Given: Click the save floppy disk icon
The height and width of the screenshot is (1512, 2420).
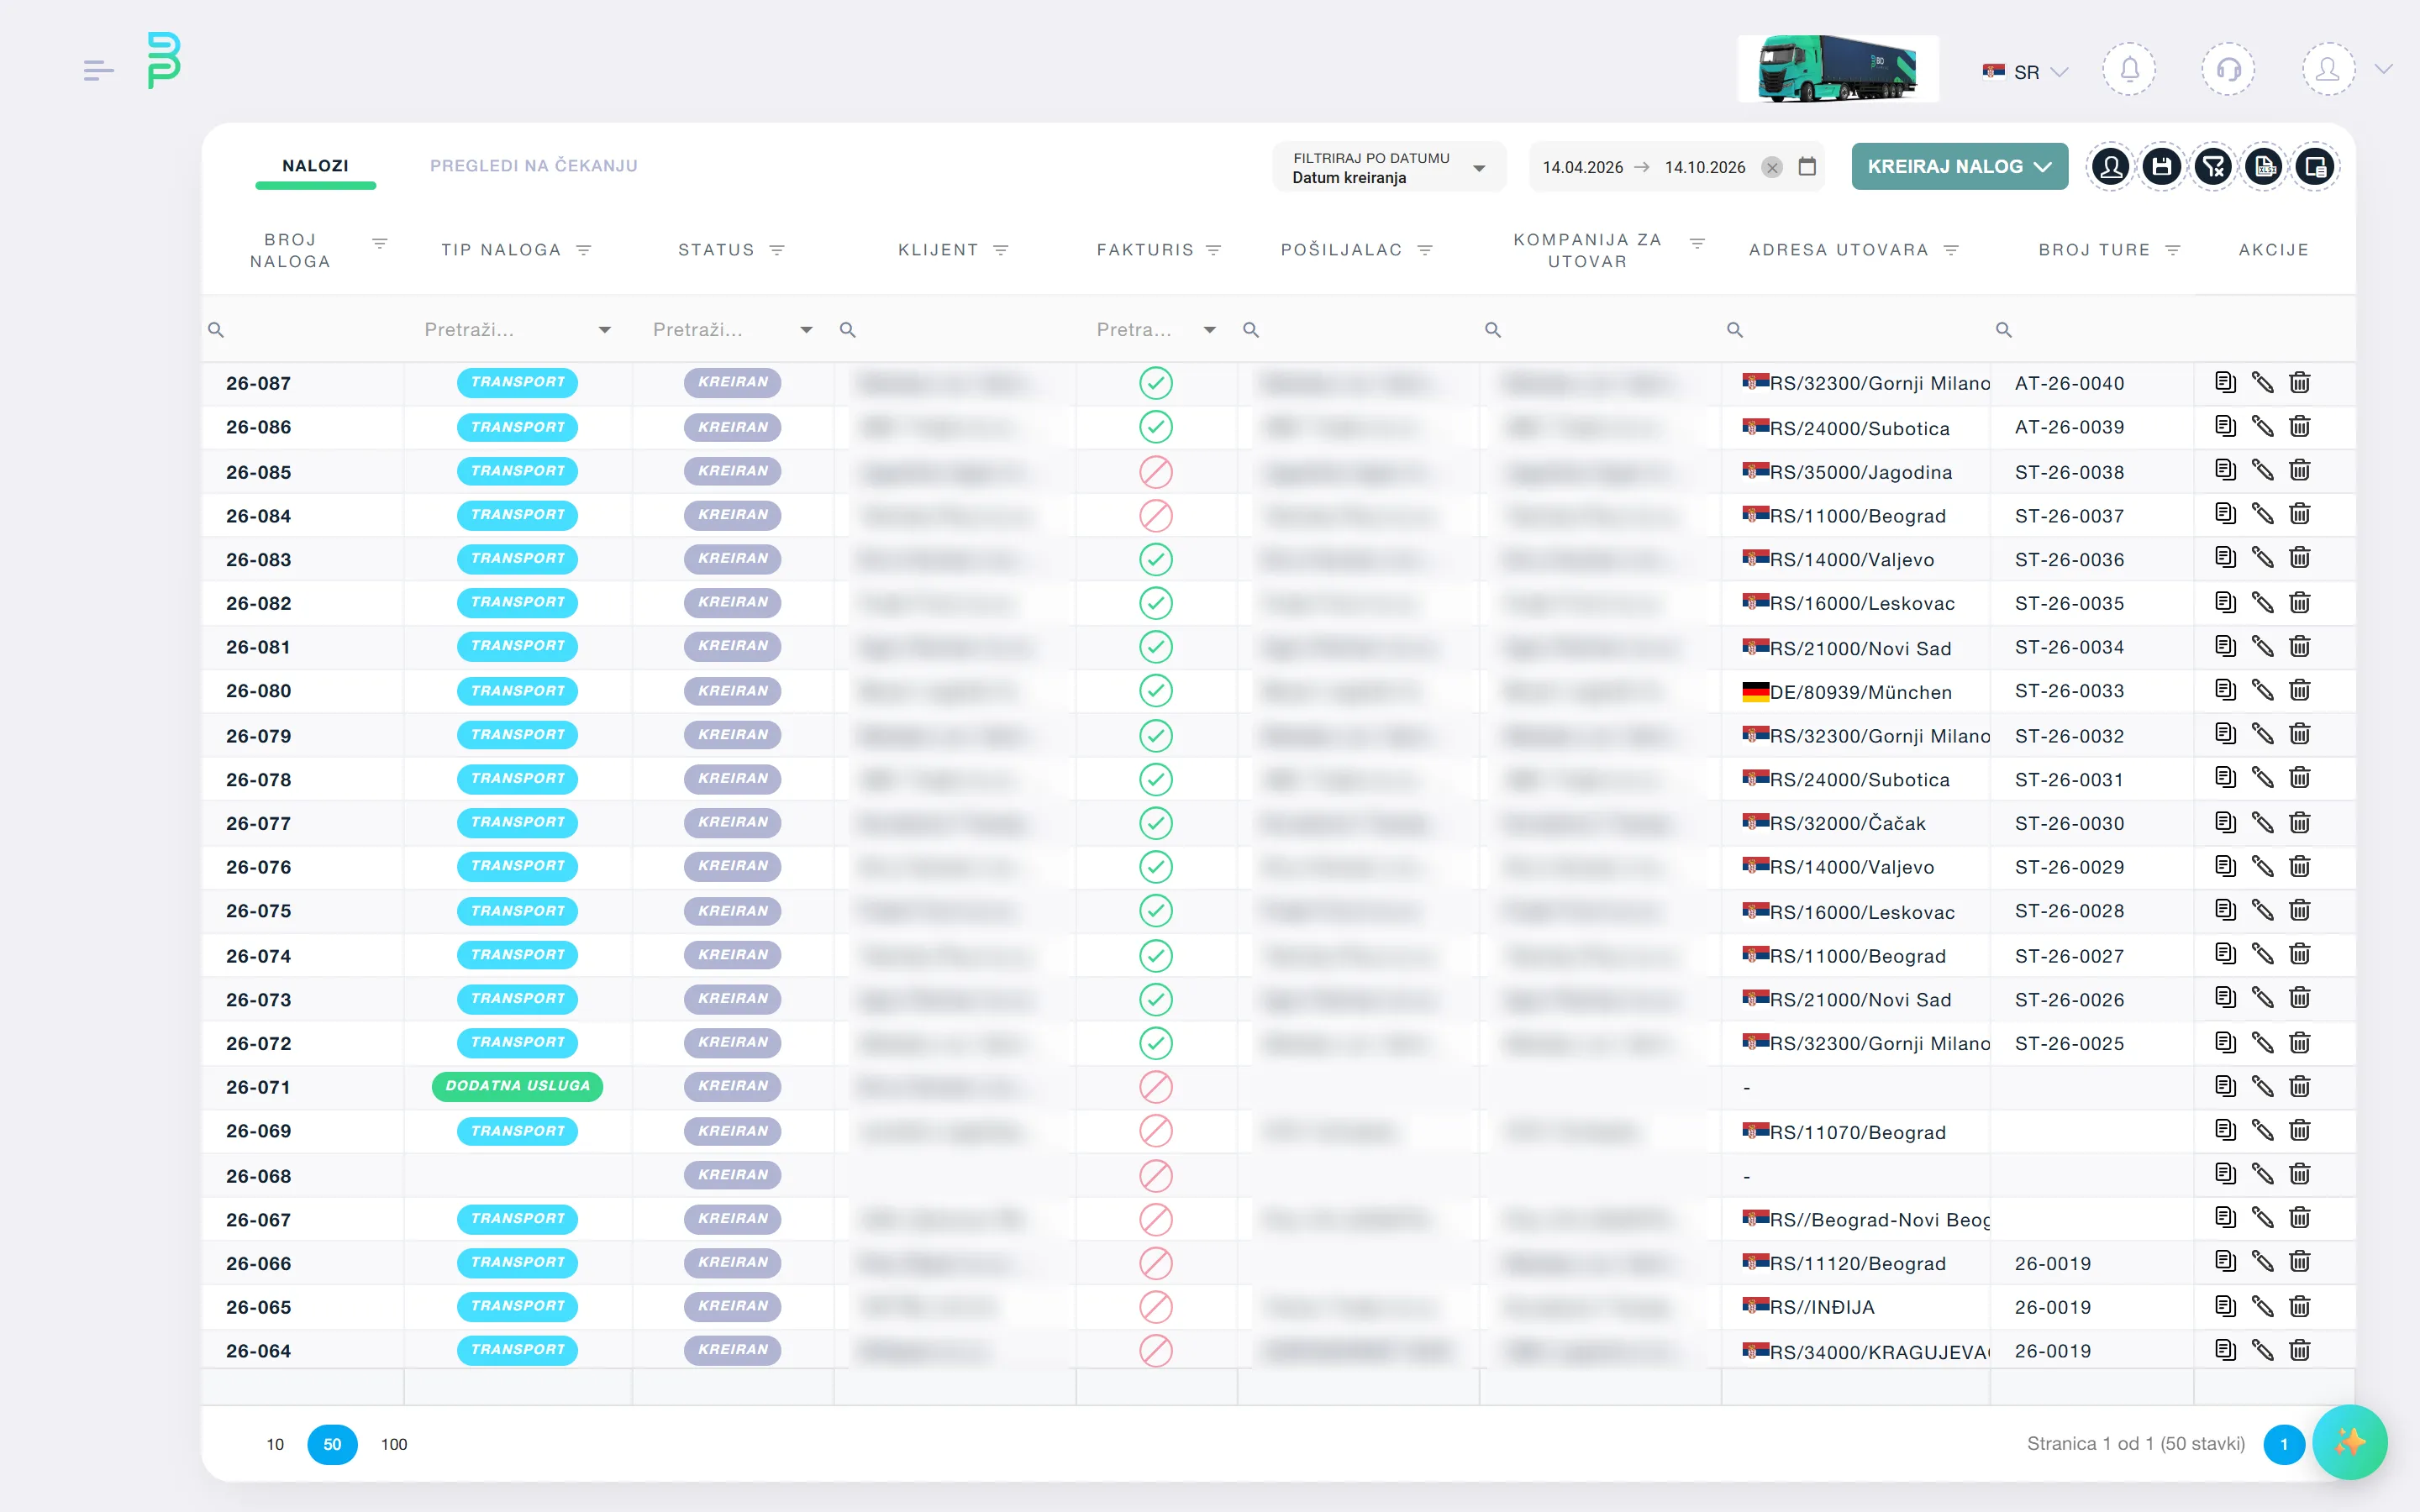Looking at the screenshot, I should coord(2162,167).
